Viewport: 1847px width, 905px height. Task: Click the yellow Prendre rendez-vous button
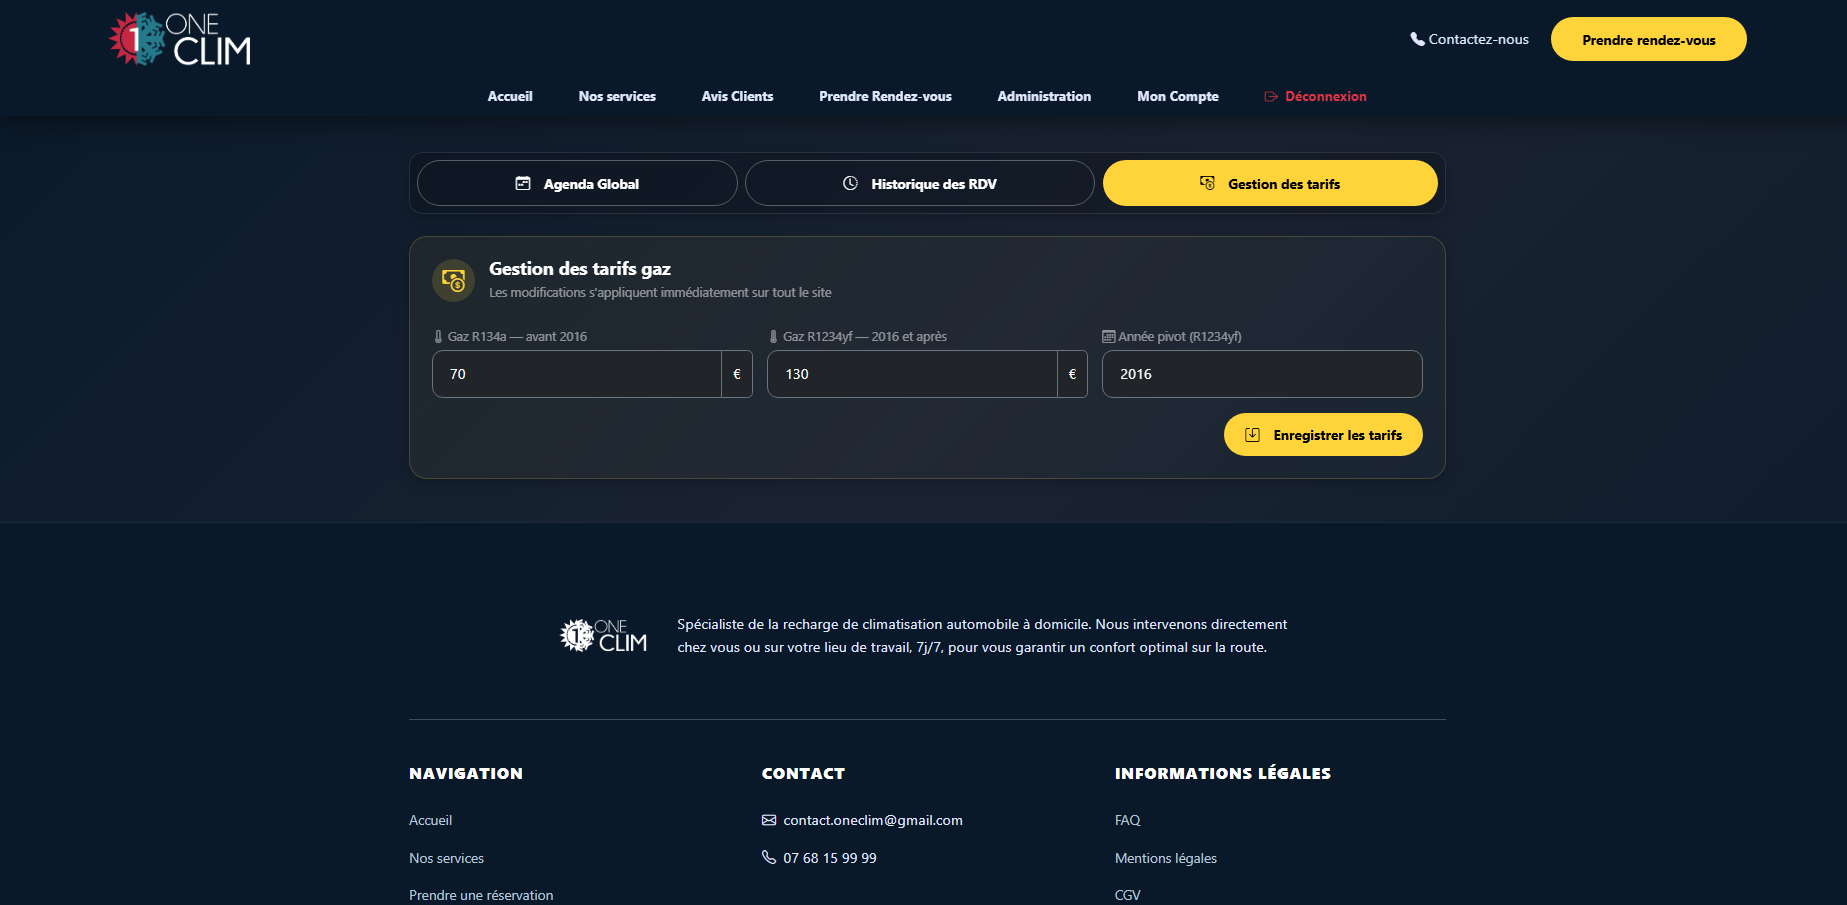(x=1648, y=39)
